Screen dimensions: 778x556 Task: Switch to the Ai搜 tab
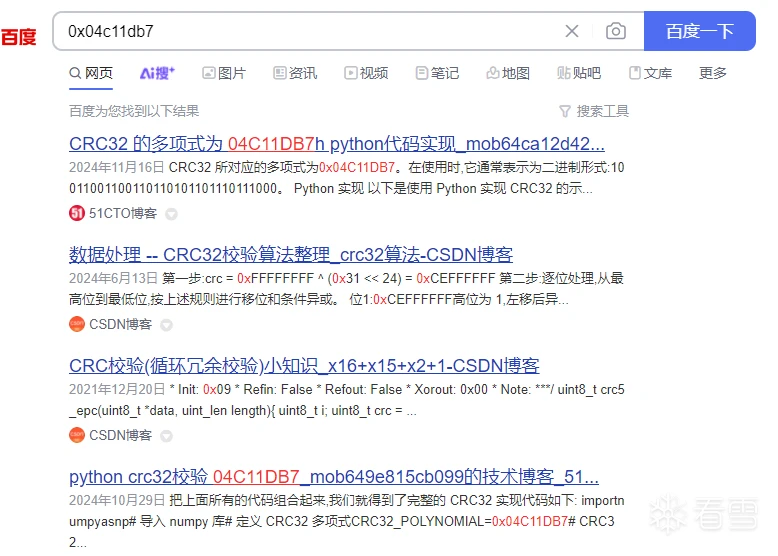tap(157, 73)
